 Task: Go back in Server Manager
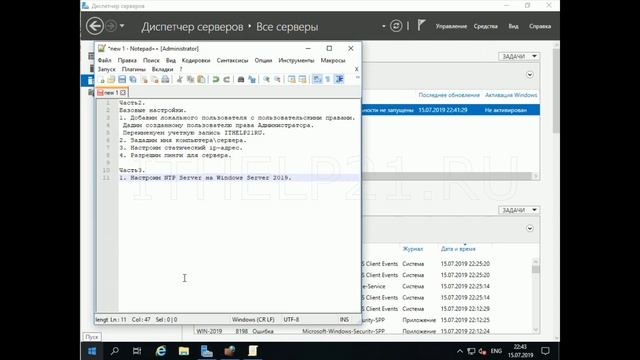(95, 26)
